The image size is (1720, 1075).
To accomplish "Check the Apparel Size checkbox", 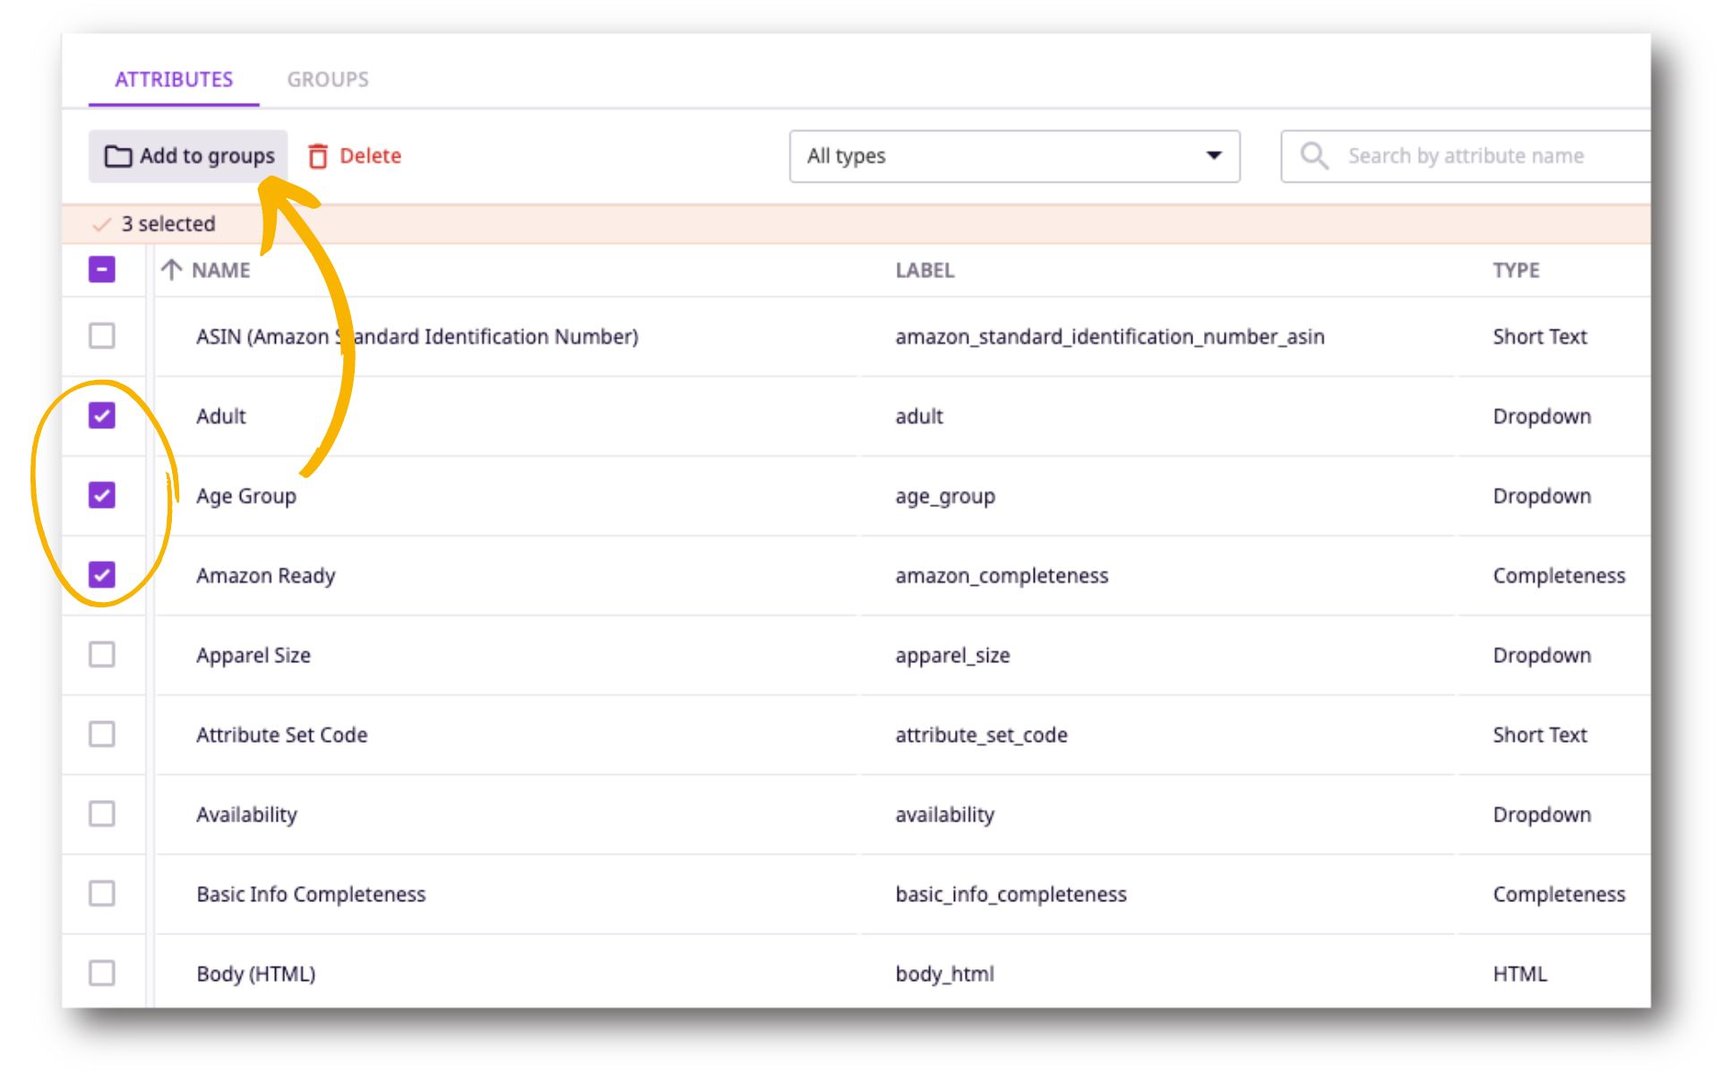I will click(x=103, y=655).
